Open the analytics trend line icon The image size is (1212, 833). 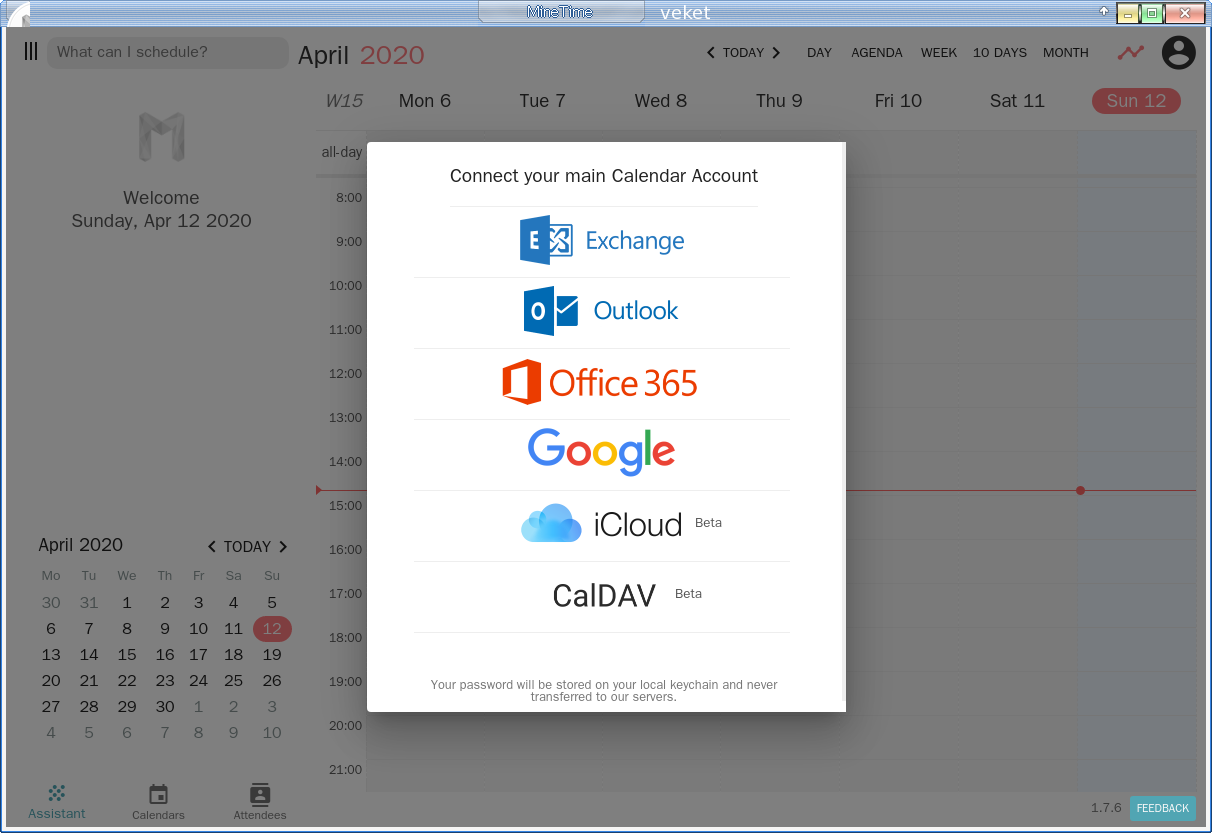(1131, 53)
